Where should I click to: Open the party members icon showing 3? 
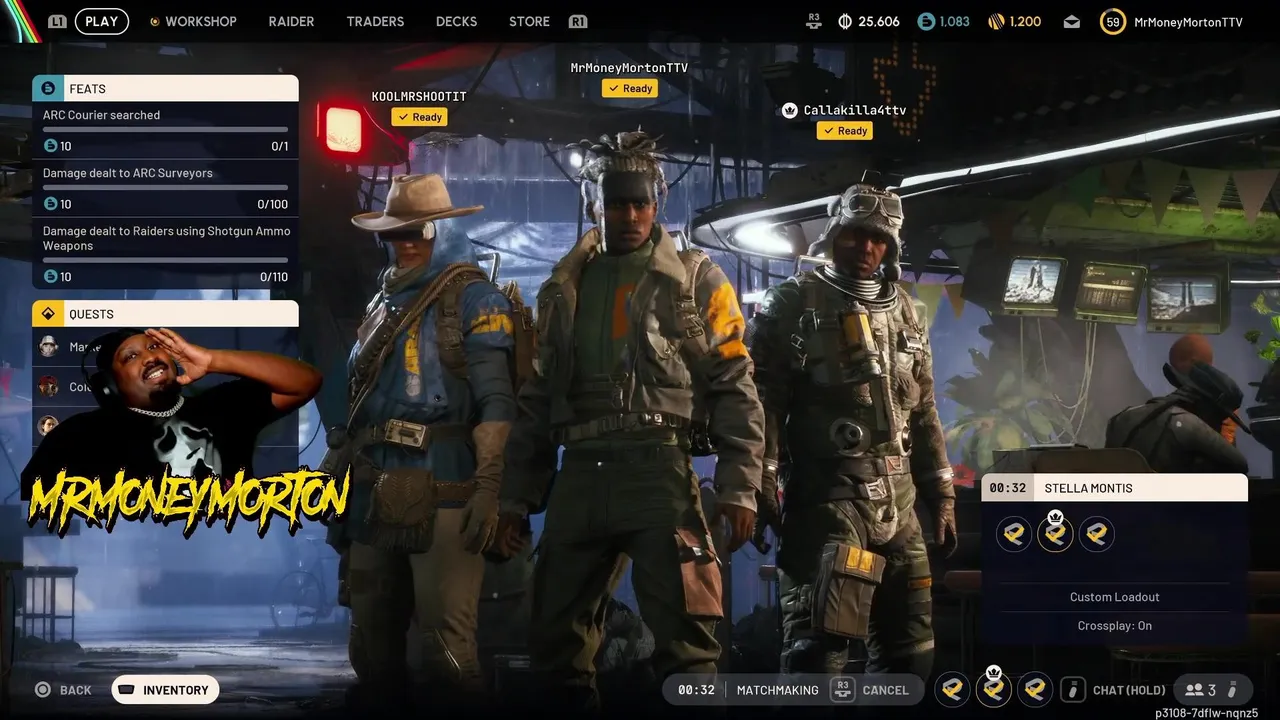point(1200,689)
